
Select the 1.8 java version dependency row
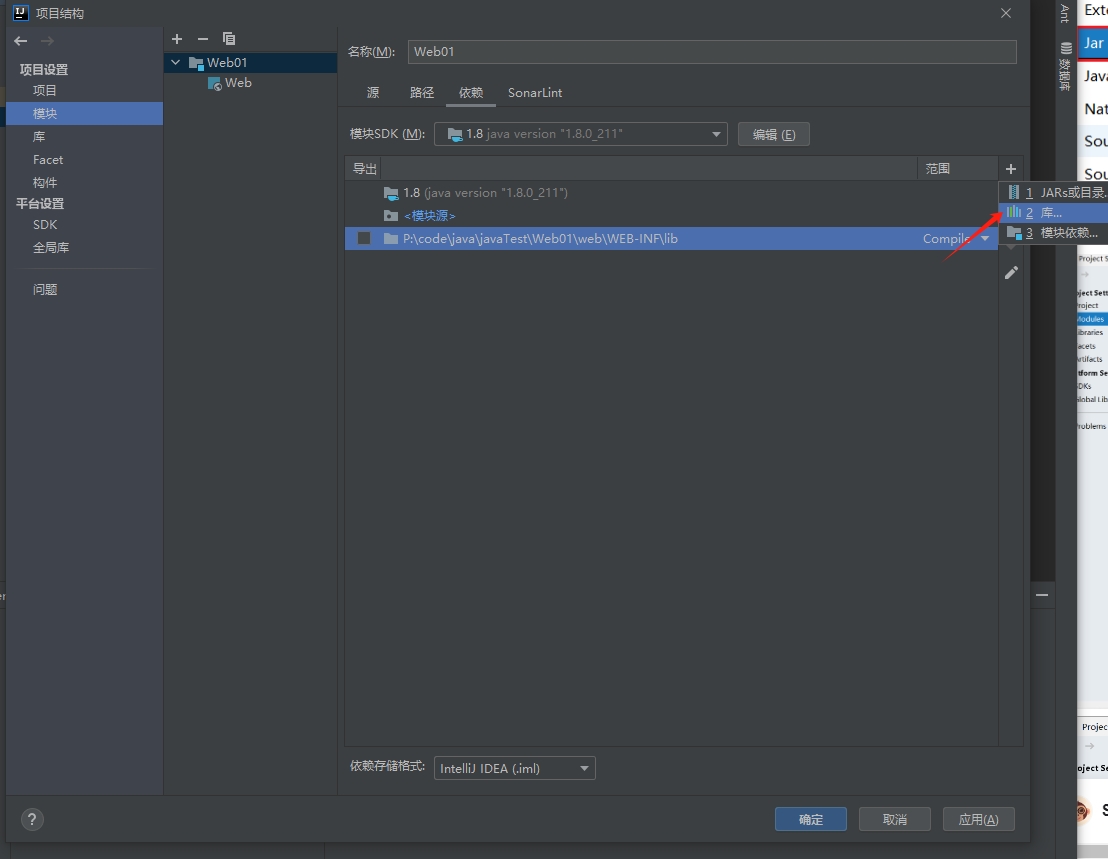[671, 193]
